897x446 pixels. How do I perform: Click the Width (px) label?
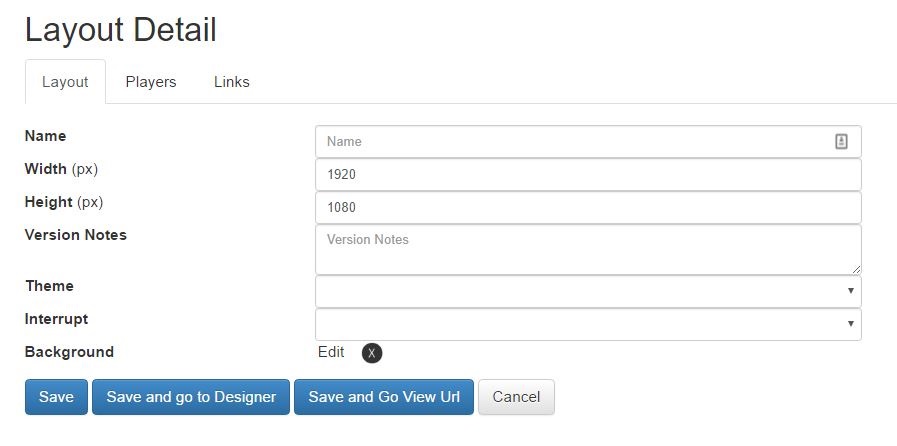click(61, 169)
